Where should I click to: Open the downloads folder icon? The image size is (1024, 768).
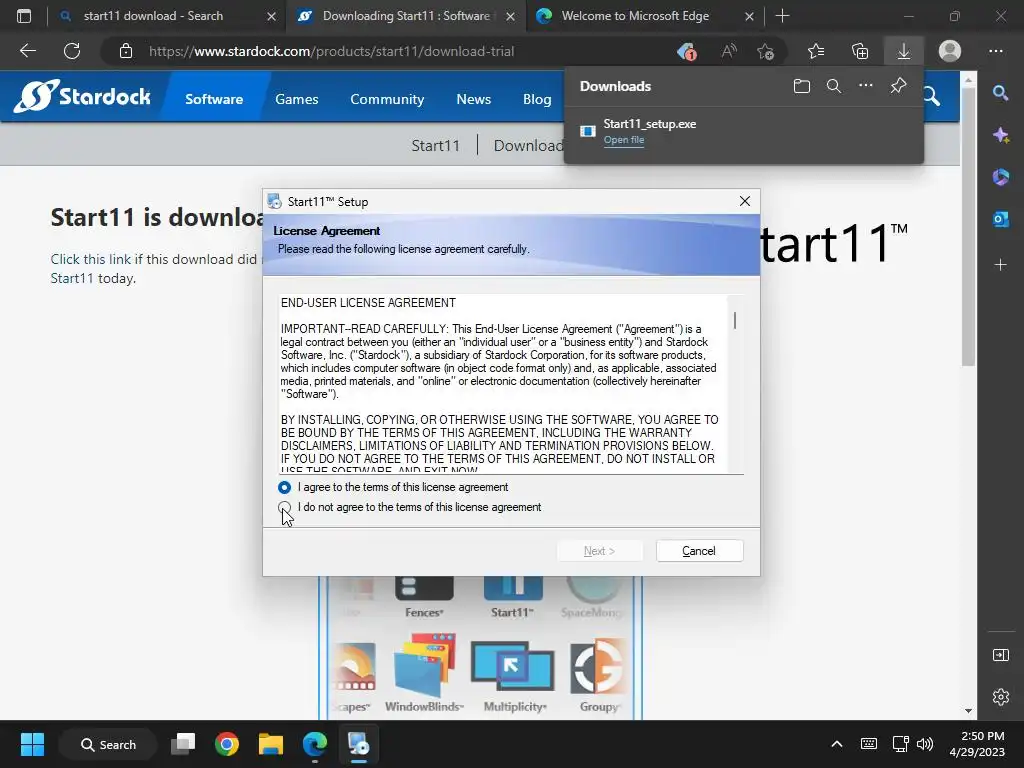coord(802,86)
